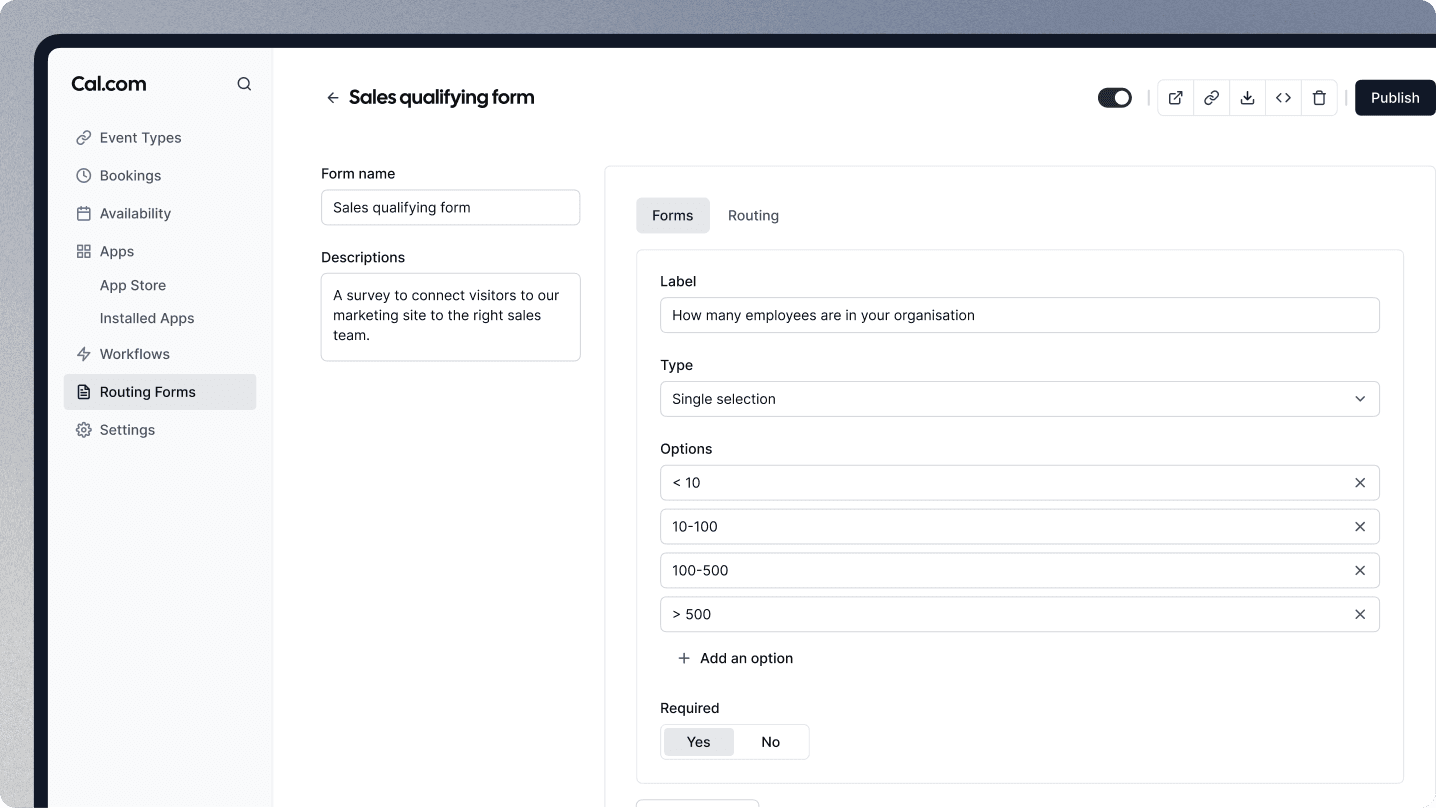Remove the '> 500' option

point(1360,615)
